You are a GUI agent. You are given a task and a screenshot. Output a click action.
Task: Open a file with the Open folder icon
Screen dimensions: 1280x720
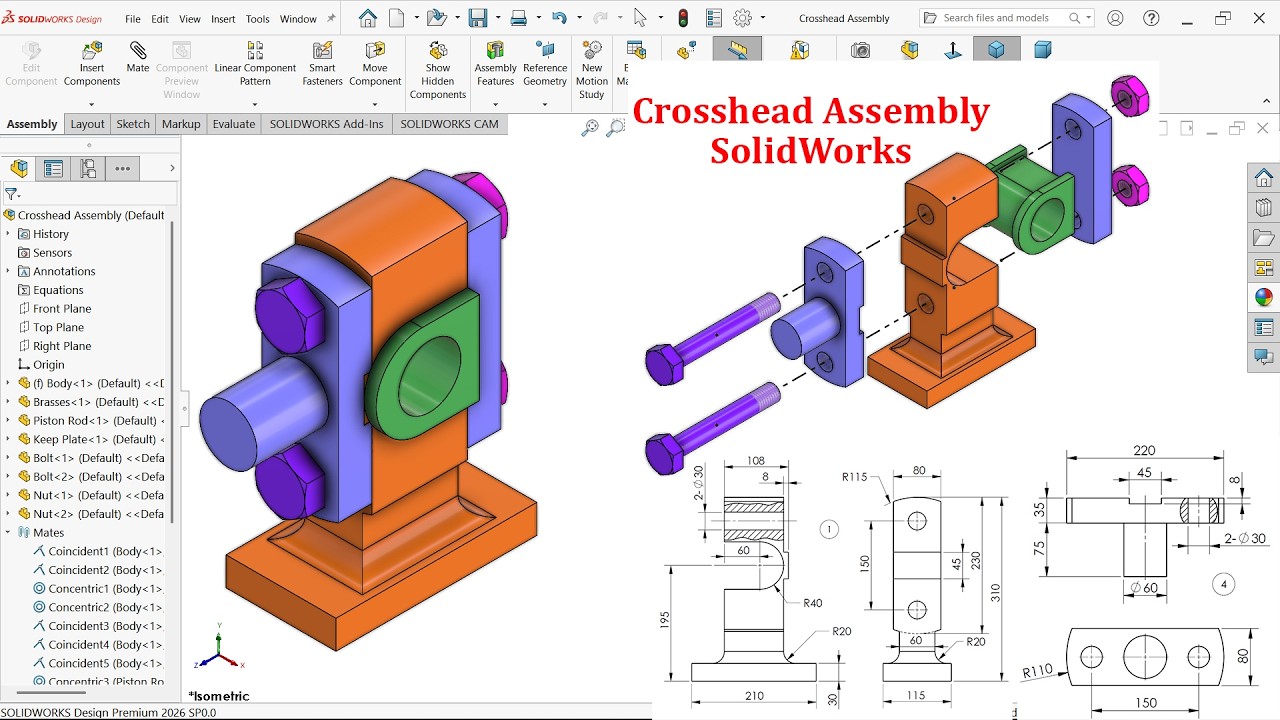coord(435,18)
